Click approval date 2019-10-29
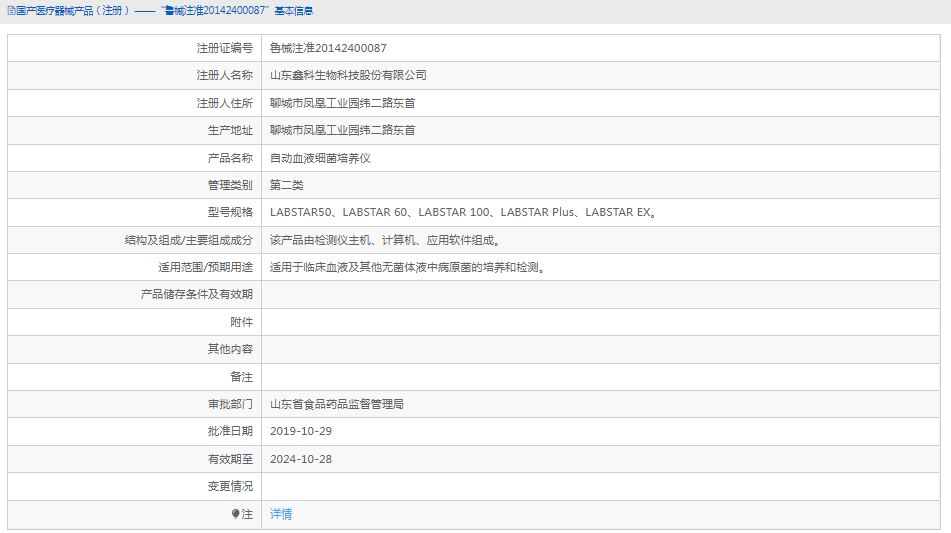 click(x=301, y=431)
